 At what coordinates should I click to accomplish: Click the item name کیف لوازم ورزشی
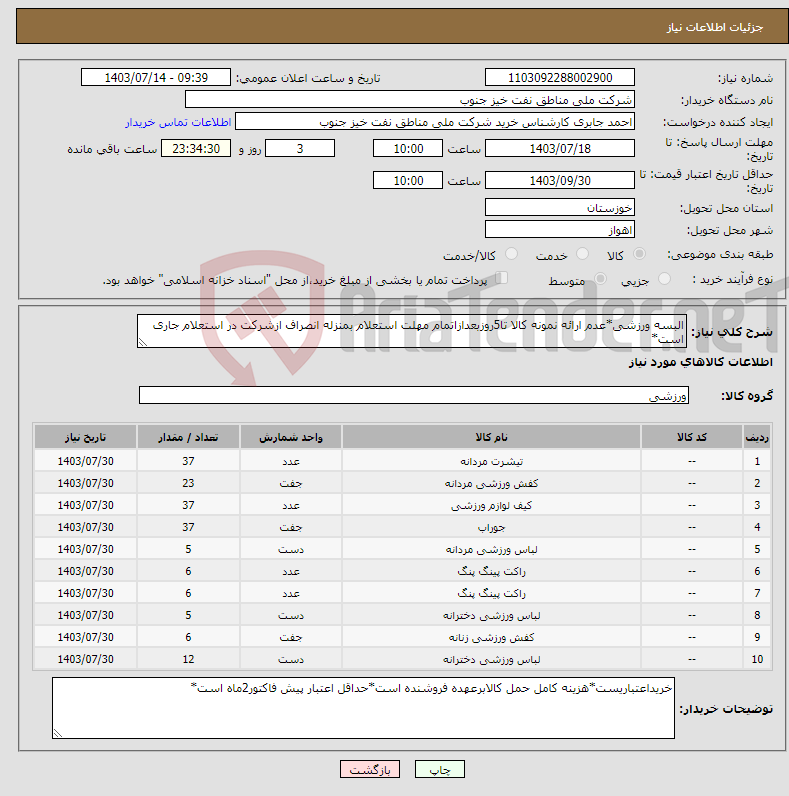tap(491, 506)
